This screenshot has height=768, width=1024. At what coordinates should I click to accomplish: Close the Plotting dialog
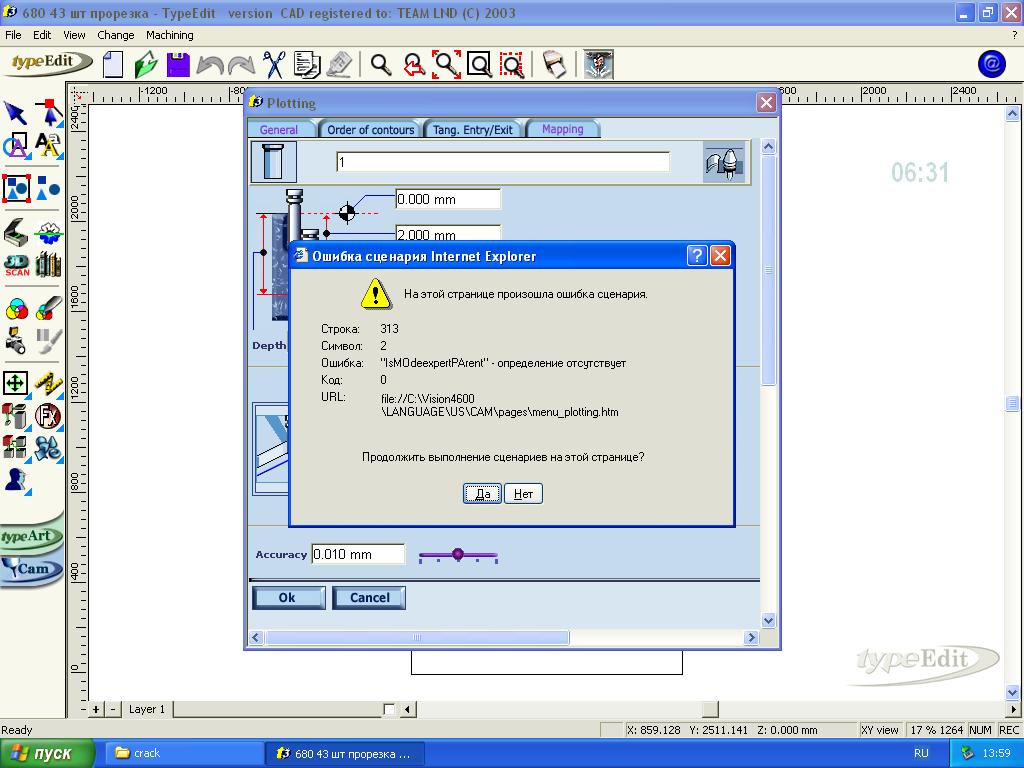[766, 103]
